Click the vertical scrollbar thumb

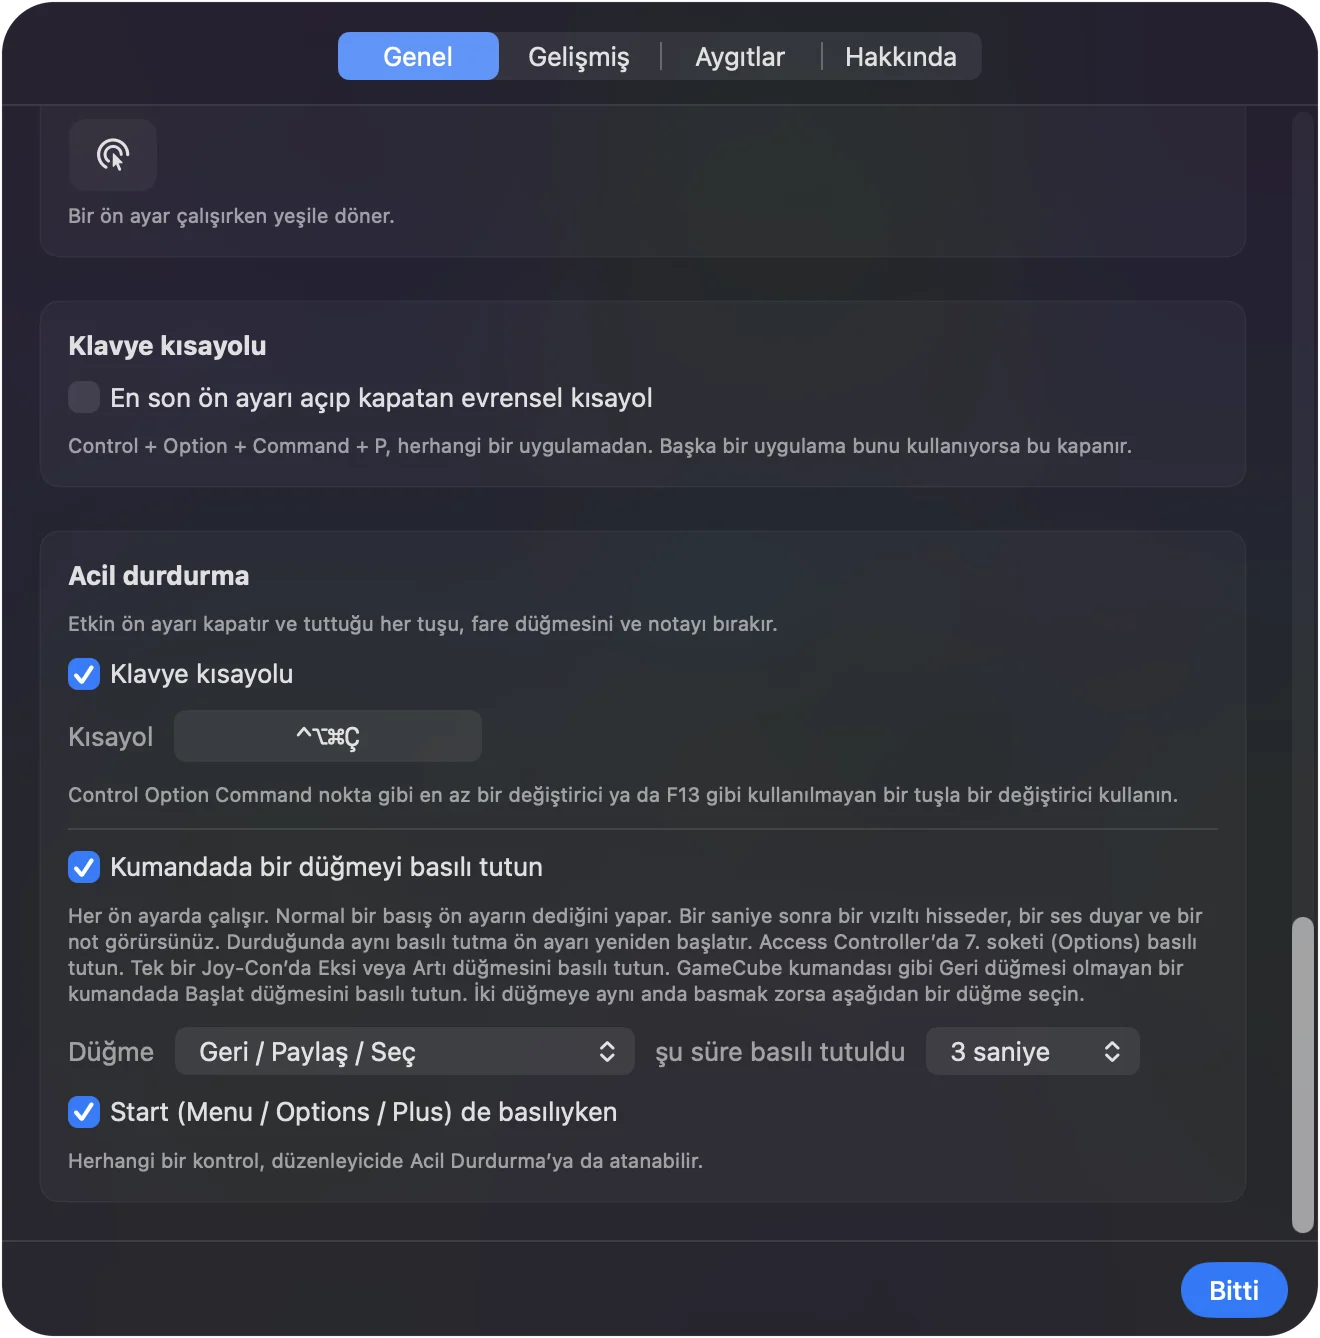1302,1075
